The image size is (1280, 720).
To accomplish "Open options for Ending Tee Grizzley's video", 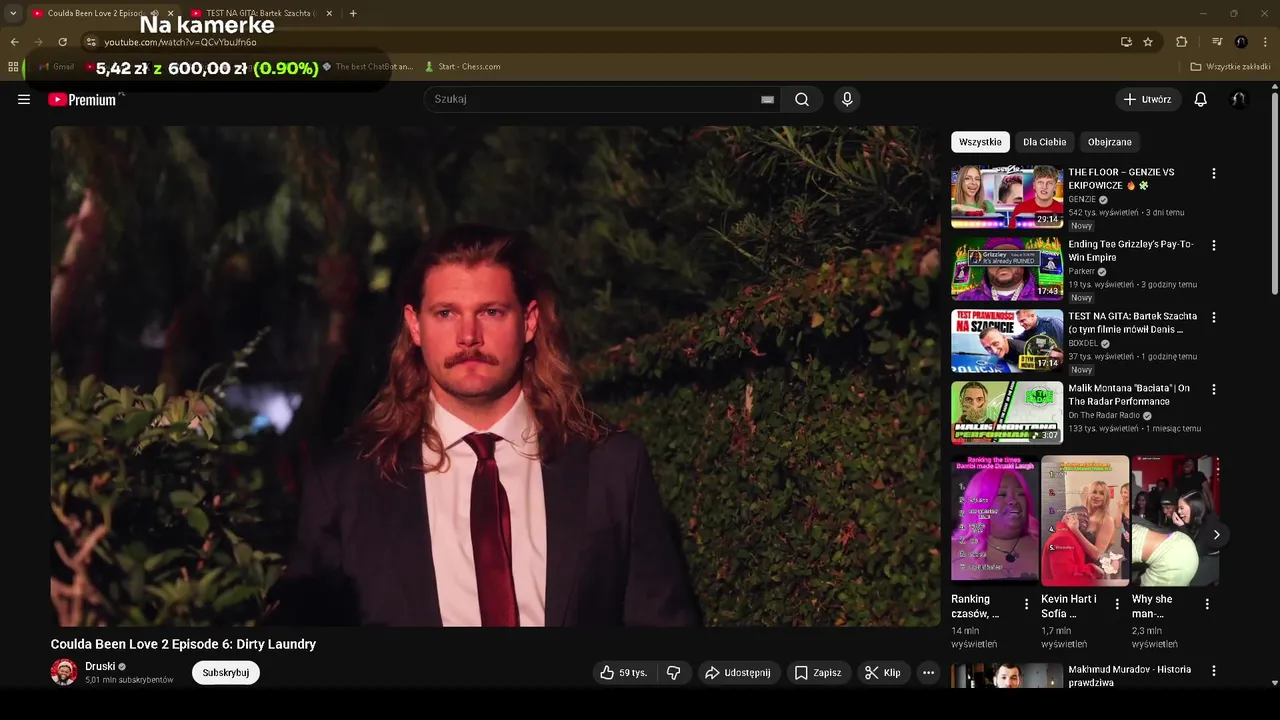I will 1214,245.
